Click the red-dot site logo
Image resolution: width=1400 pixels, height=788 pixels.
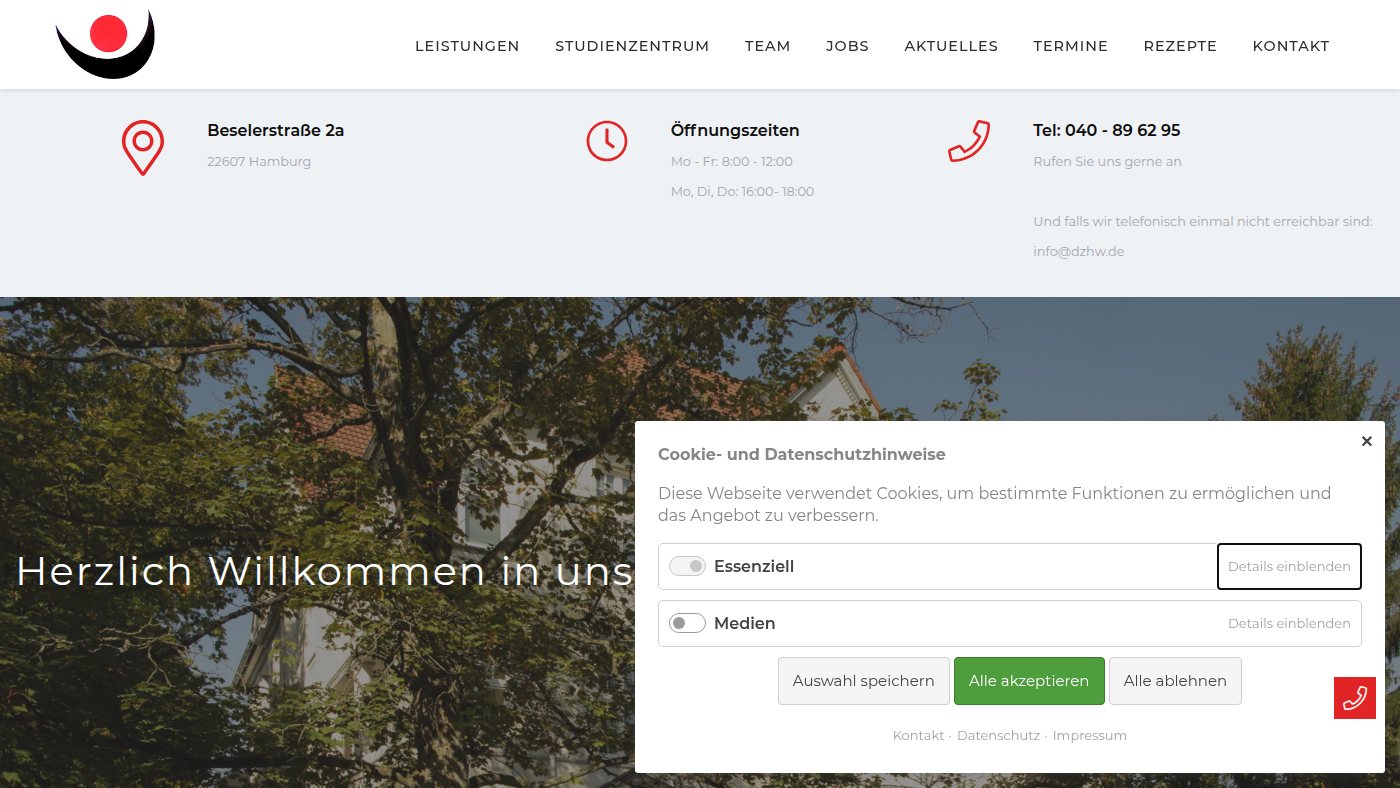tap(106, 44)
